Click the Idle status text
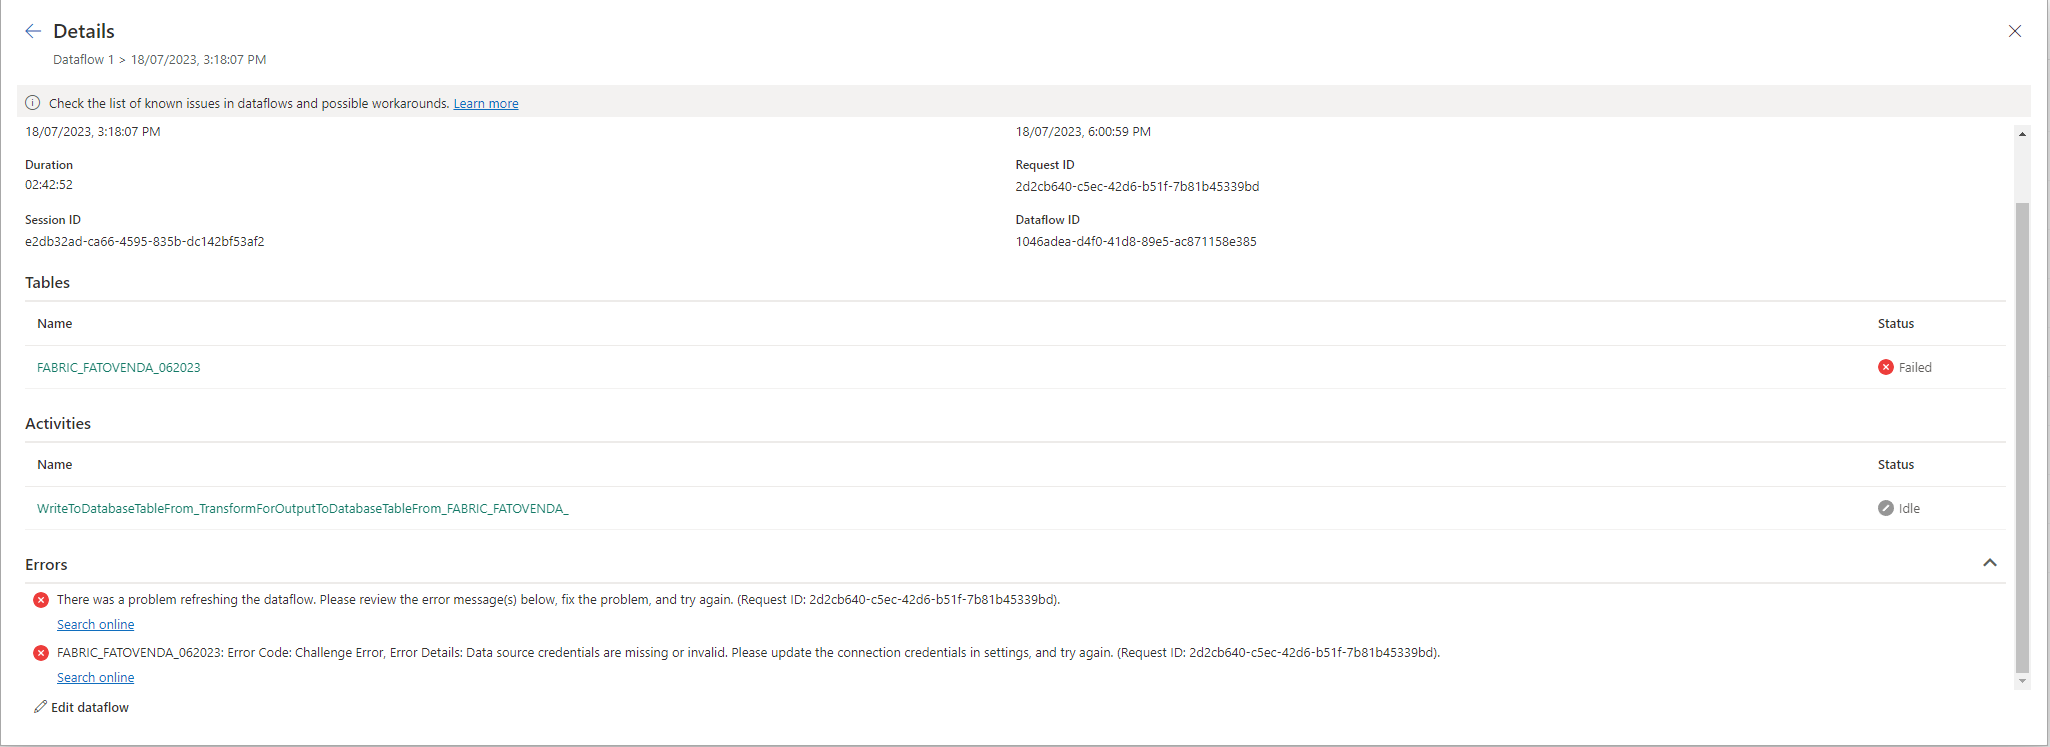This screenshot has height=747, width=2050. pyautogui.click(x=1909, y=508)
